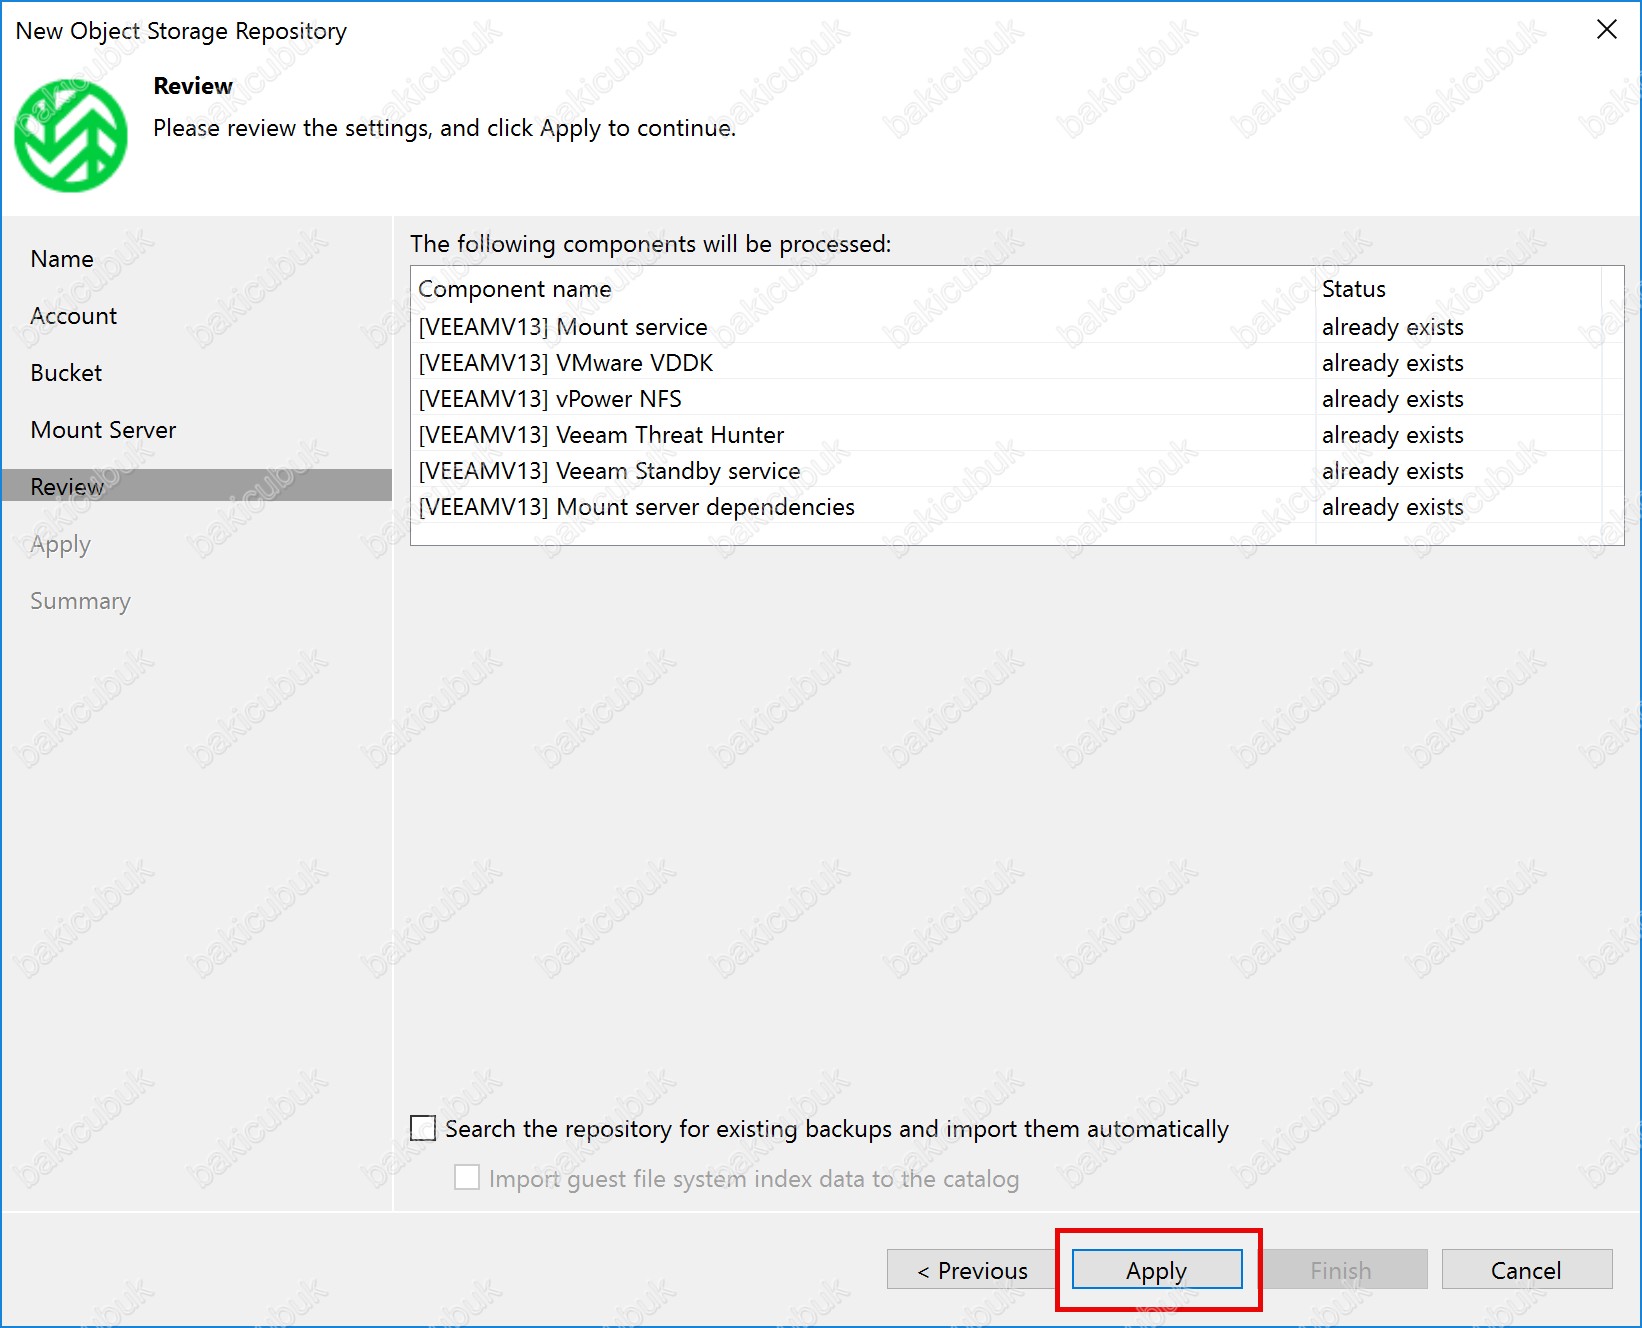Open the Account wizard step
This screenshot has width=1642, height=1328.
(x=73, y=316)
